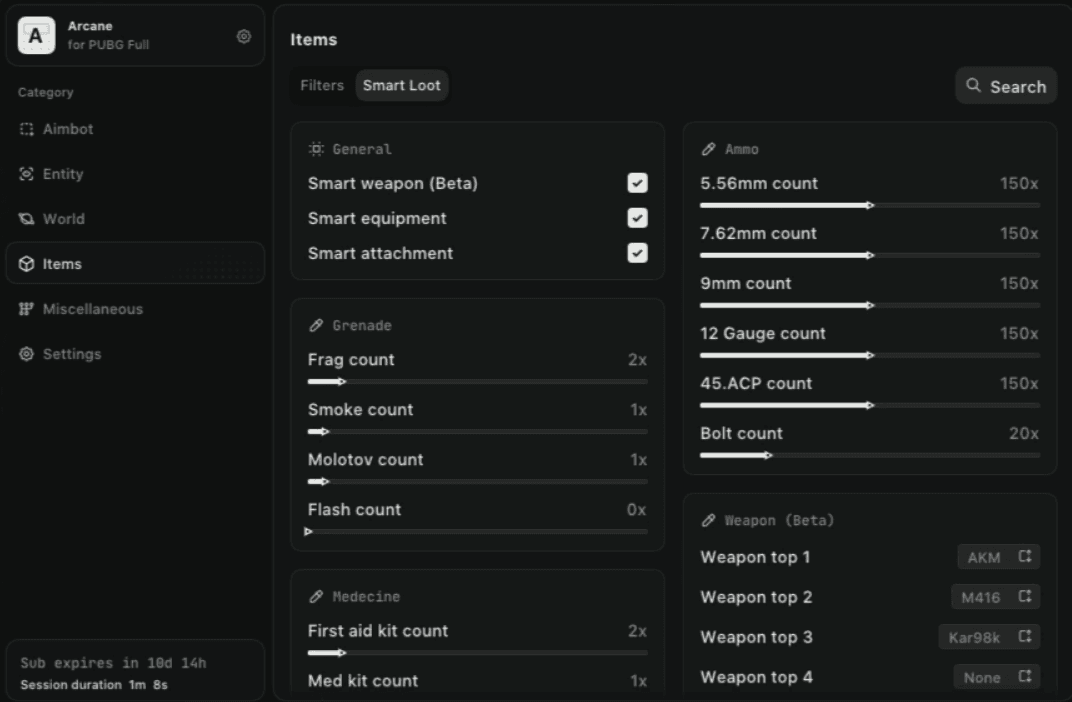Uncheck the Smart attachment checkbox
The image size is (1072, 702).
(637, 253)
